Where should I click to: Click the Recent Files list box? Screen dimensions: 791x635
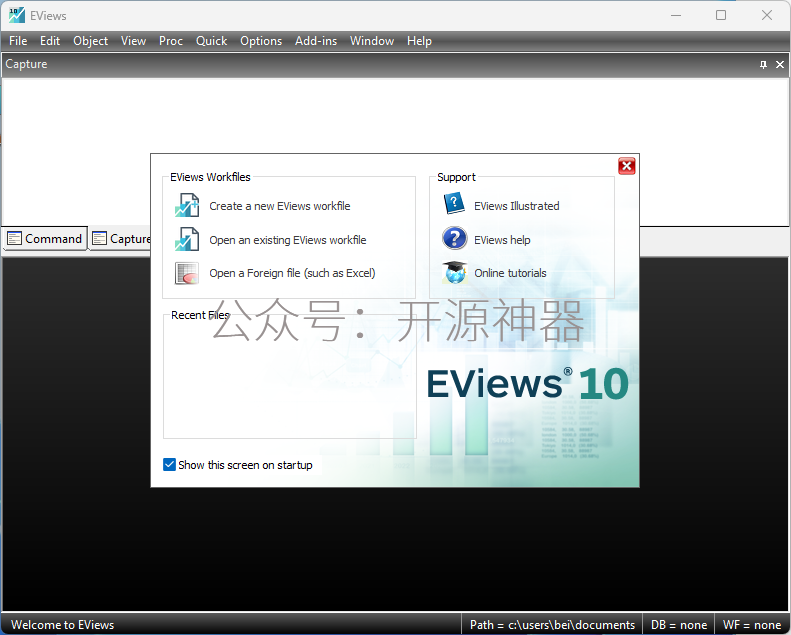click(x=290, y=378)
